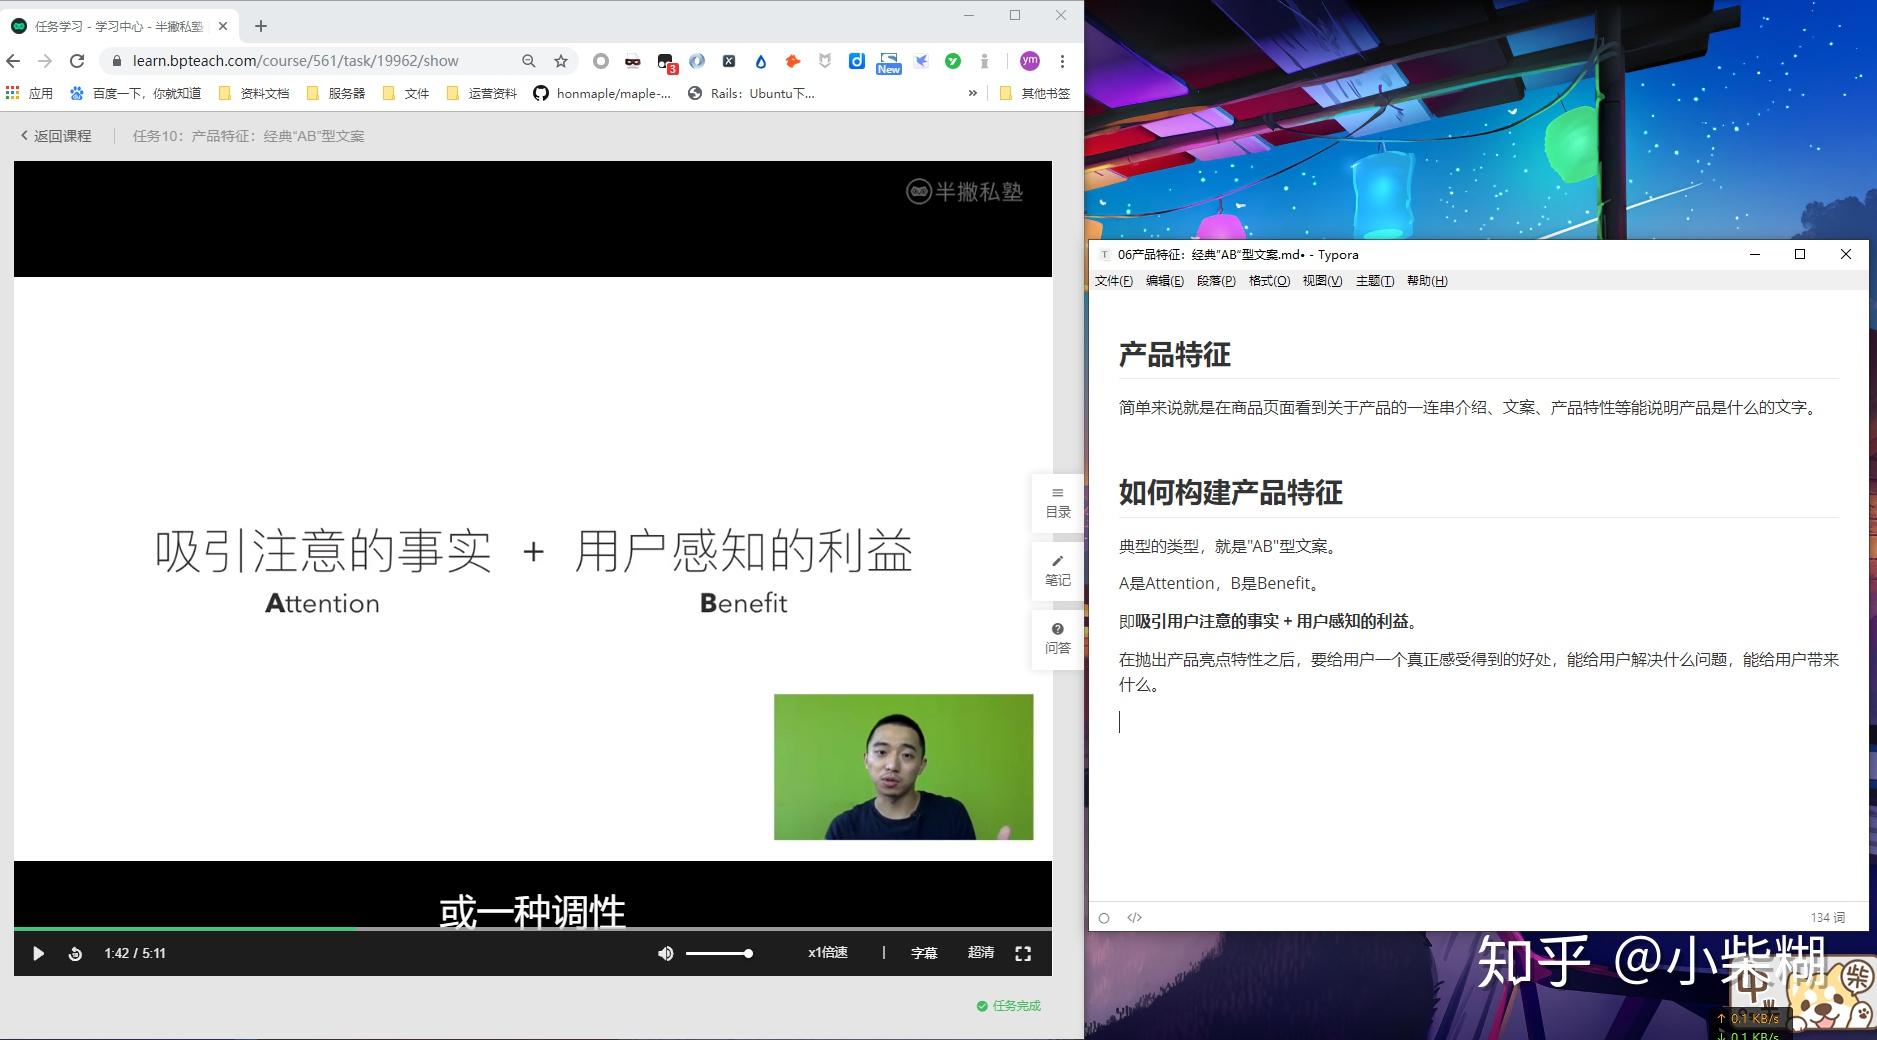Image resolution: width=1877 pixels, height=1040 pixels.
Task: Go back via 返回课程 link
Action: coord(56,136)
